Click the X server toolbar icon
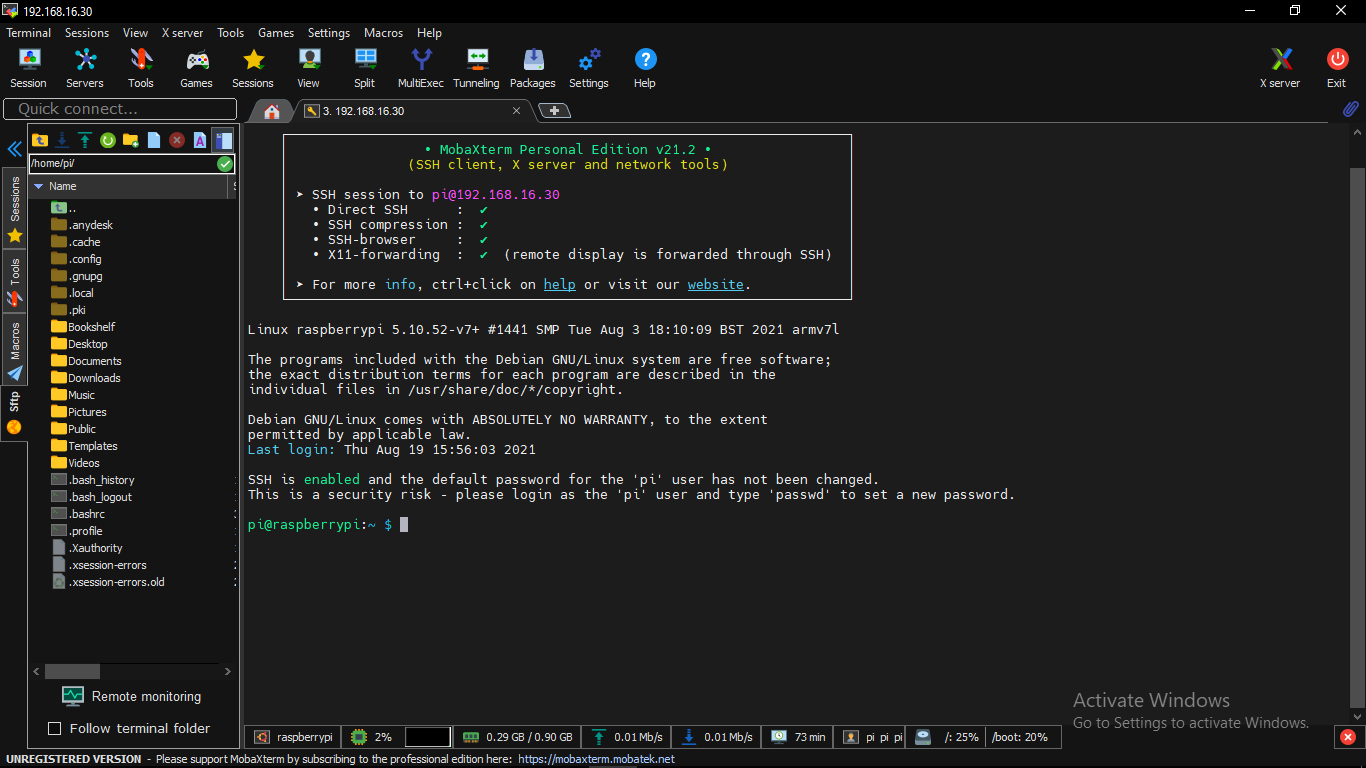 [x=1280, y=68]
